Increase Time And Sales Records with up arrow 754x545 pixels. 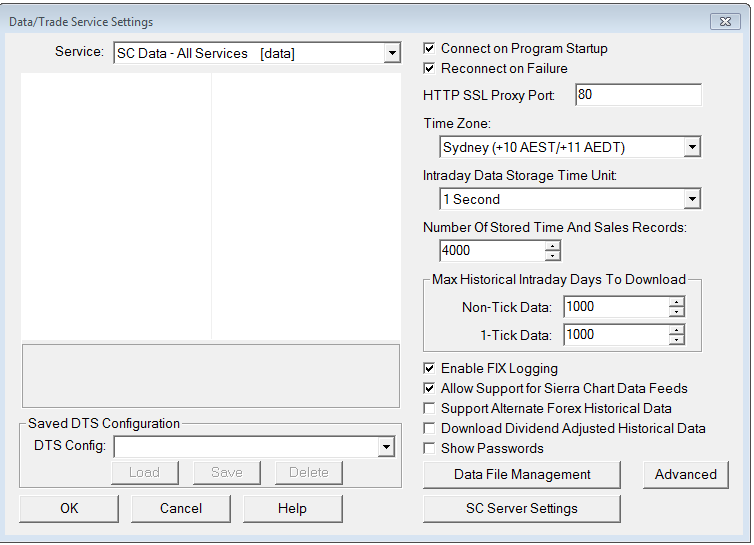click(x=553, y=245)
